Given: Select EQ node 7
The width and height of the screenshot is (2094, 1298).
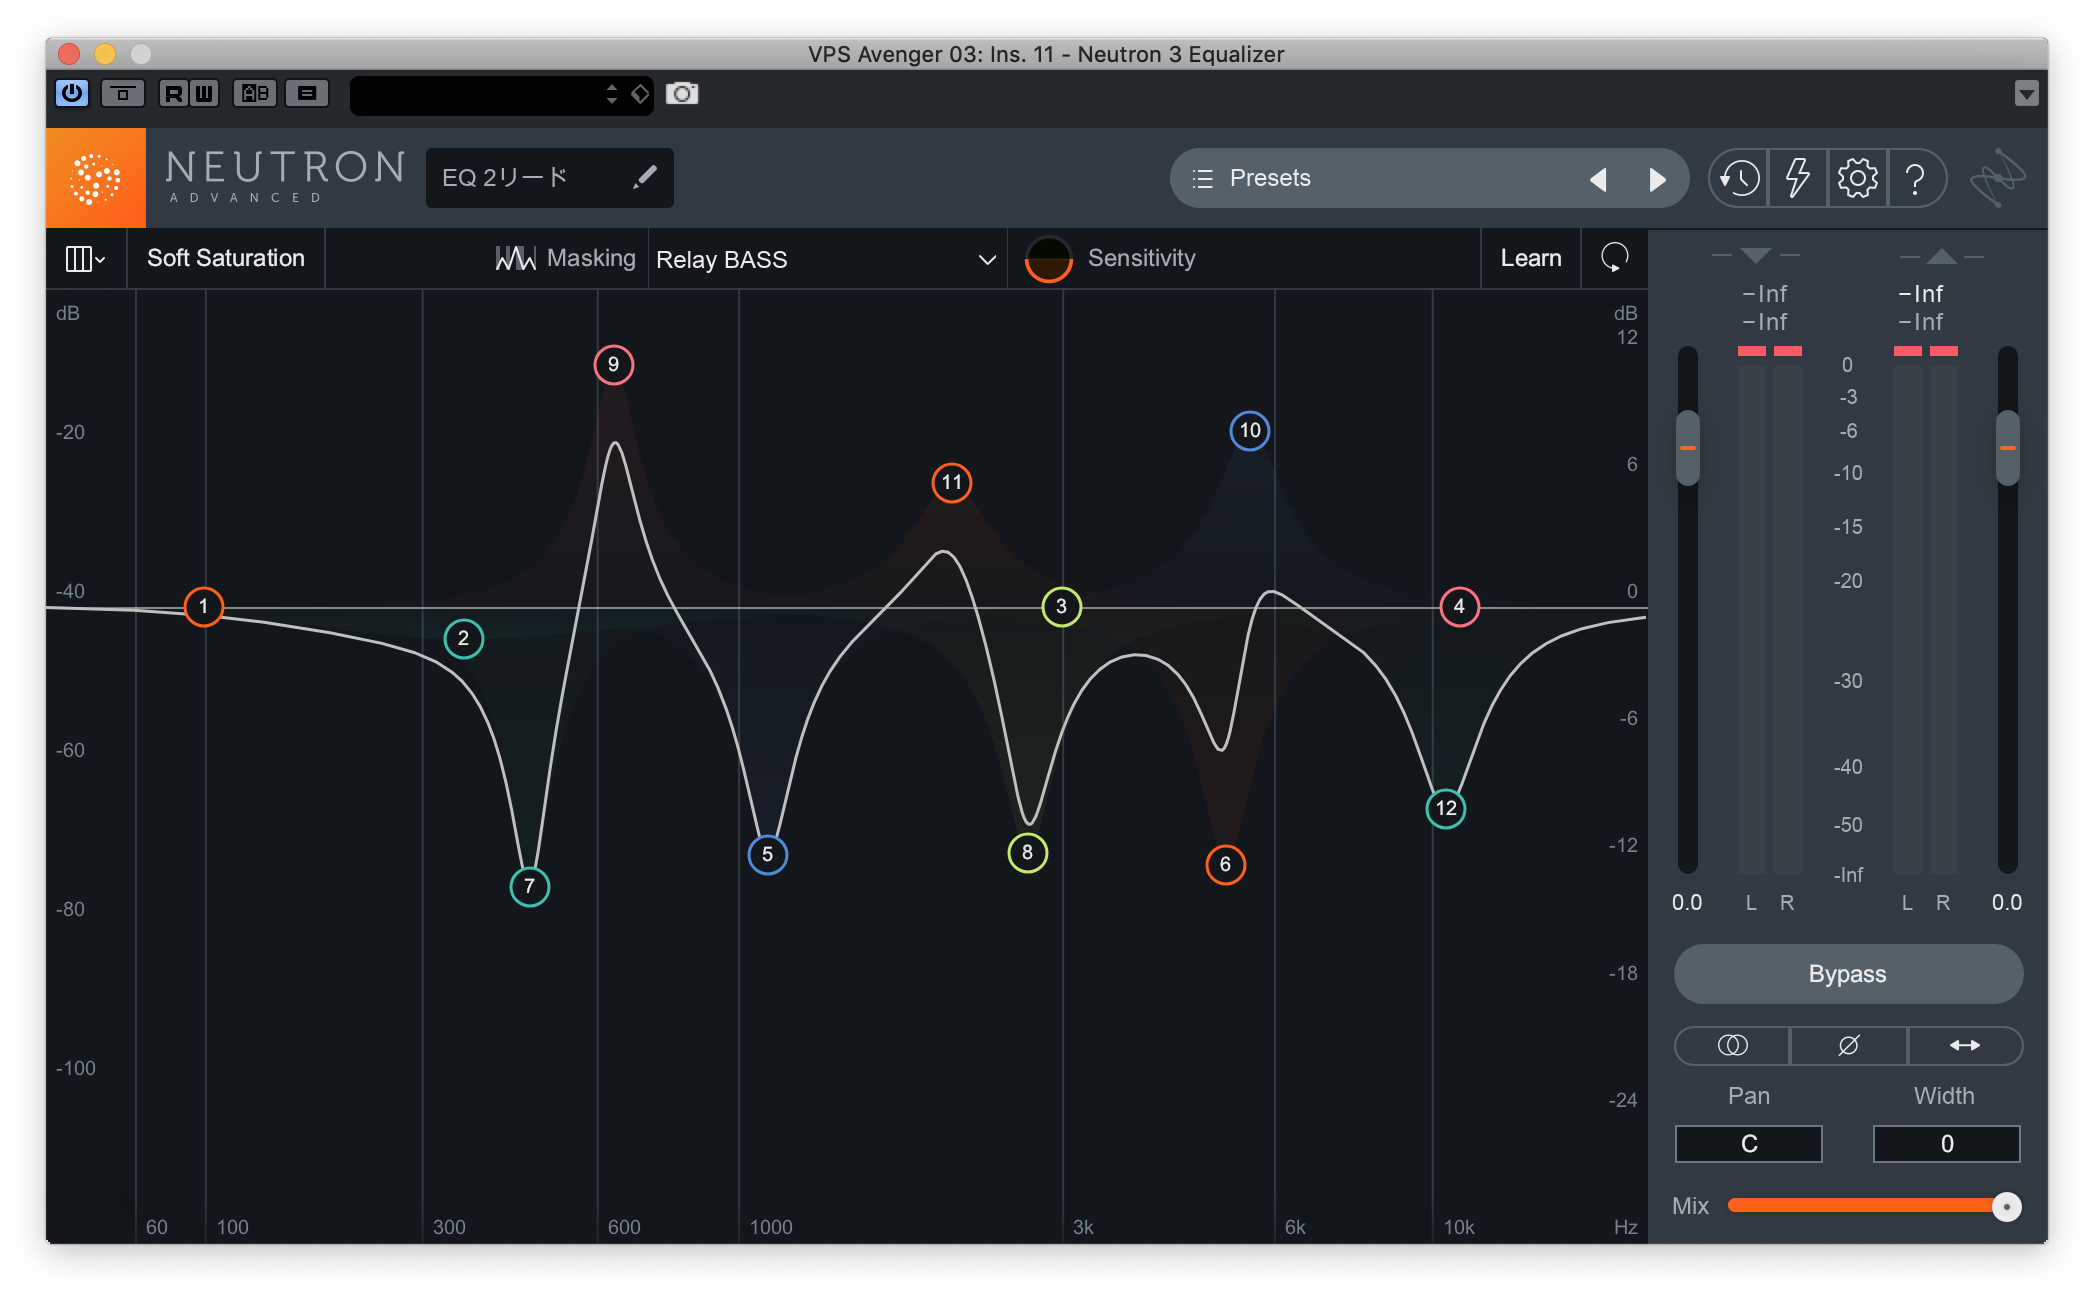Looking at the screenshot, I should (529, 886).
